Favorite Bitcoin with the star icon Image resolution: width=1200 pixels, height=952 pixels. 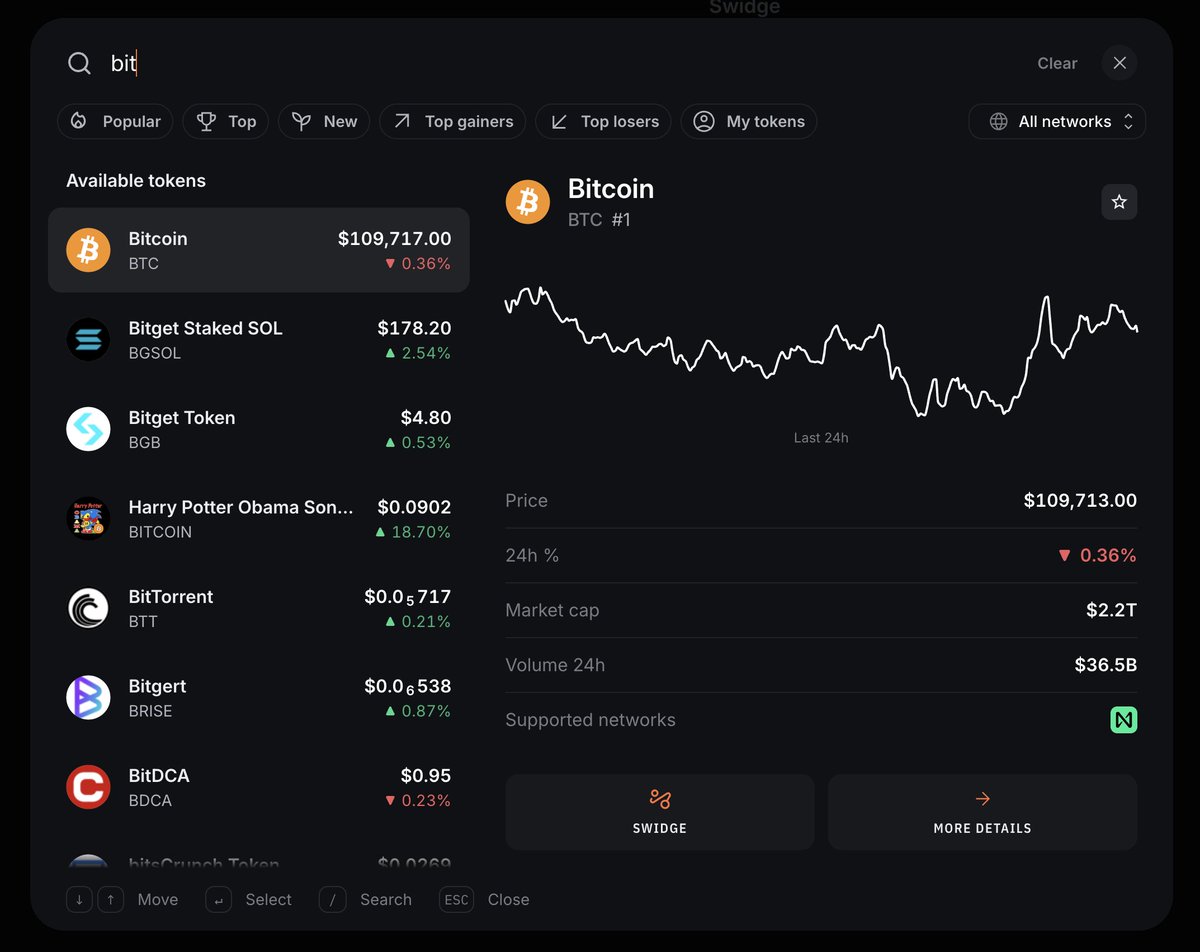click(1119, 202)
